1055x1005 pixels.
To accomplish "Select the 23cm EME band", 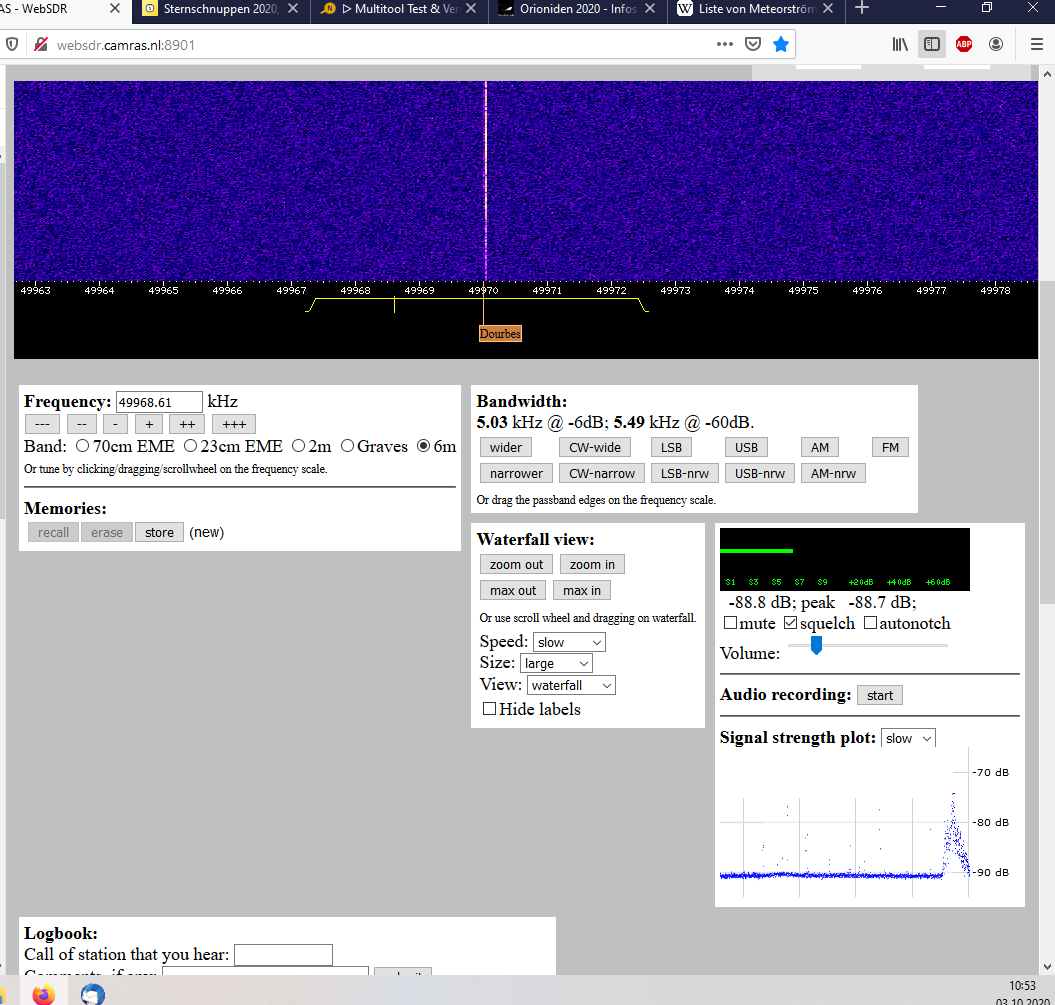I will [190, 445].
